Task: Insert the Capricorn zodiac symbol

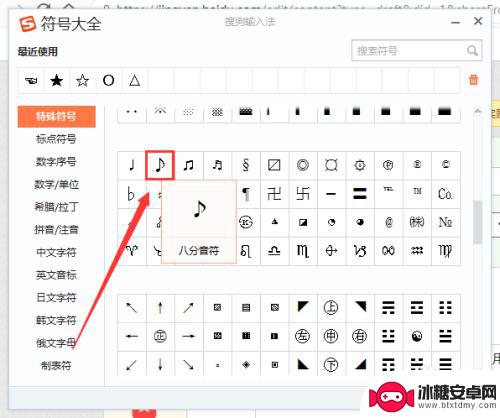Action: [x=360, y=251]
